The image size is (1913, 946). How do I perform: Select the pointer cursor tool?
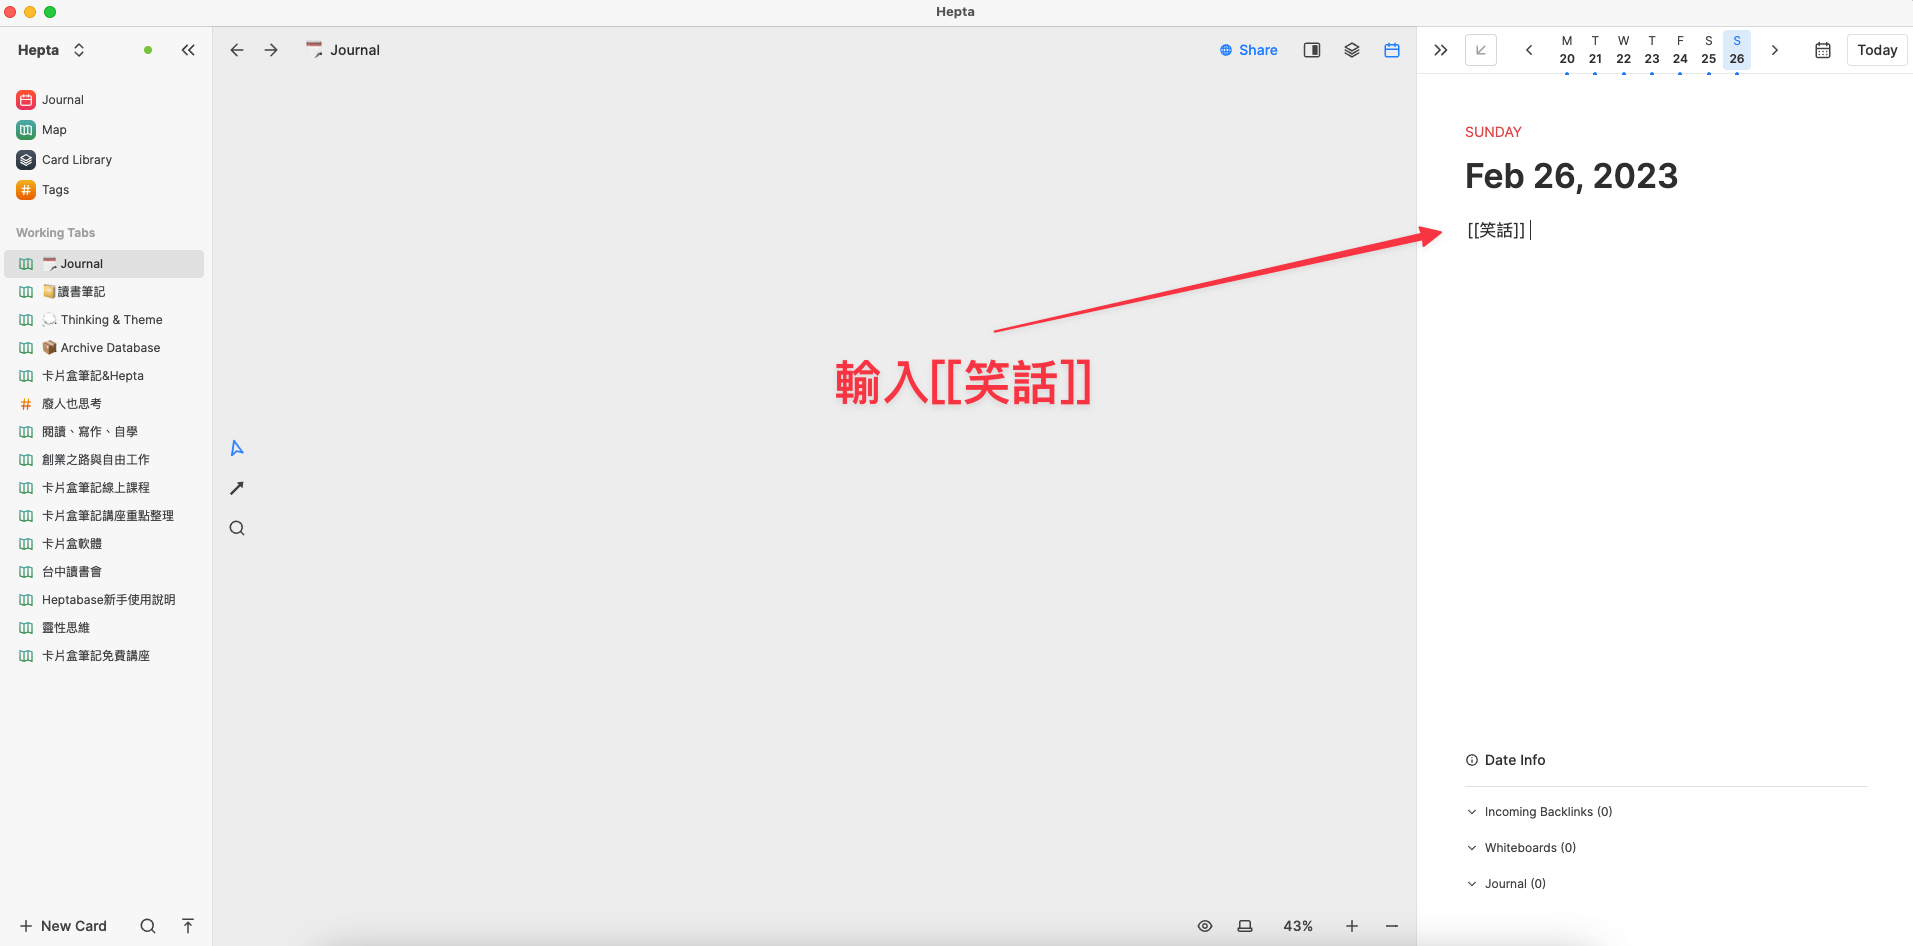(237, 448)
